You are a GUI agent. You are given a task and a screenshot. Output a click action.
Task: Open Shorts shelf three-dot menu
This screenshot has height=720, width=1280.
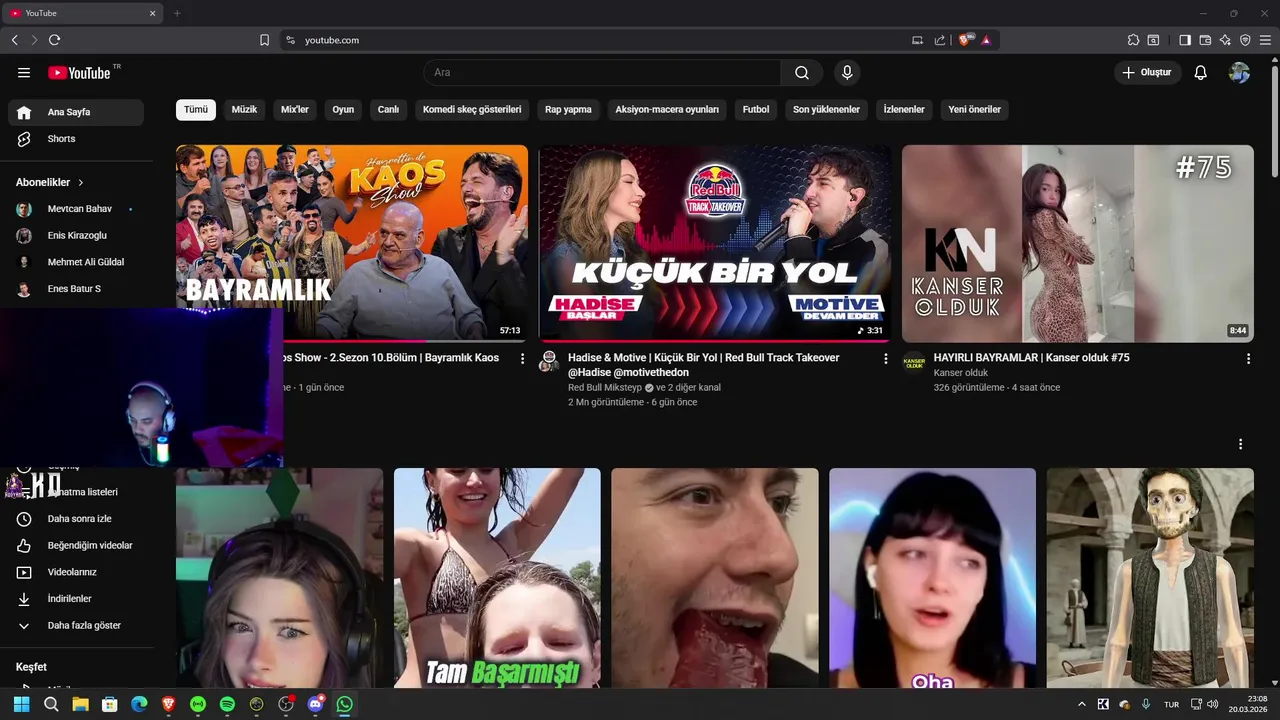1241,444
